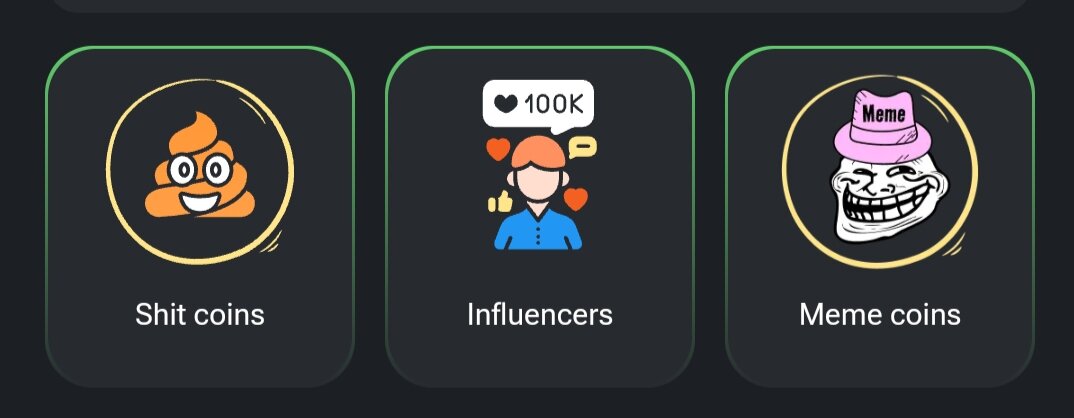Tap the heart left of influencer's head
Screen dimensions: 1074x418
499,148
